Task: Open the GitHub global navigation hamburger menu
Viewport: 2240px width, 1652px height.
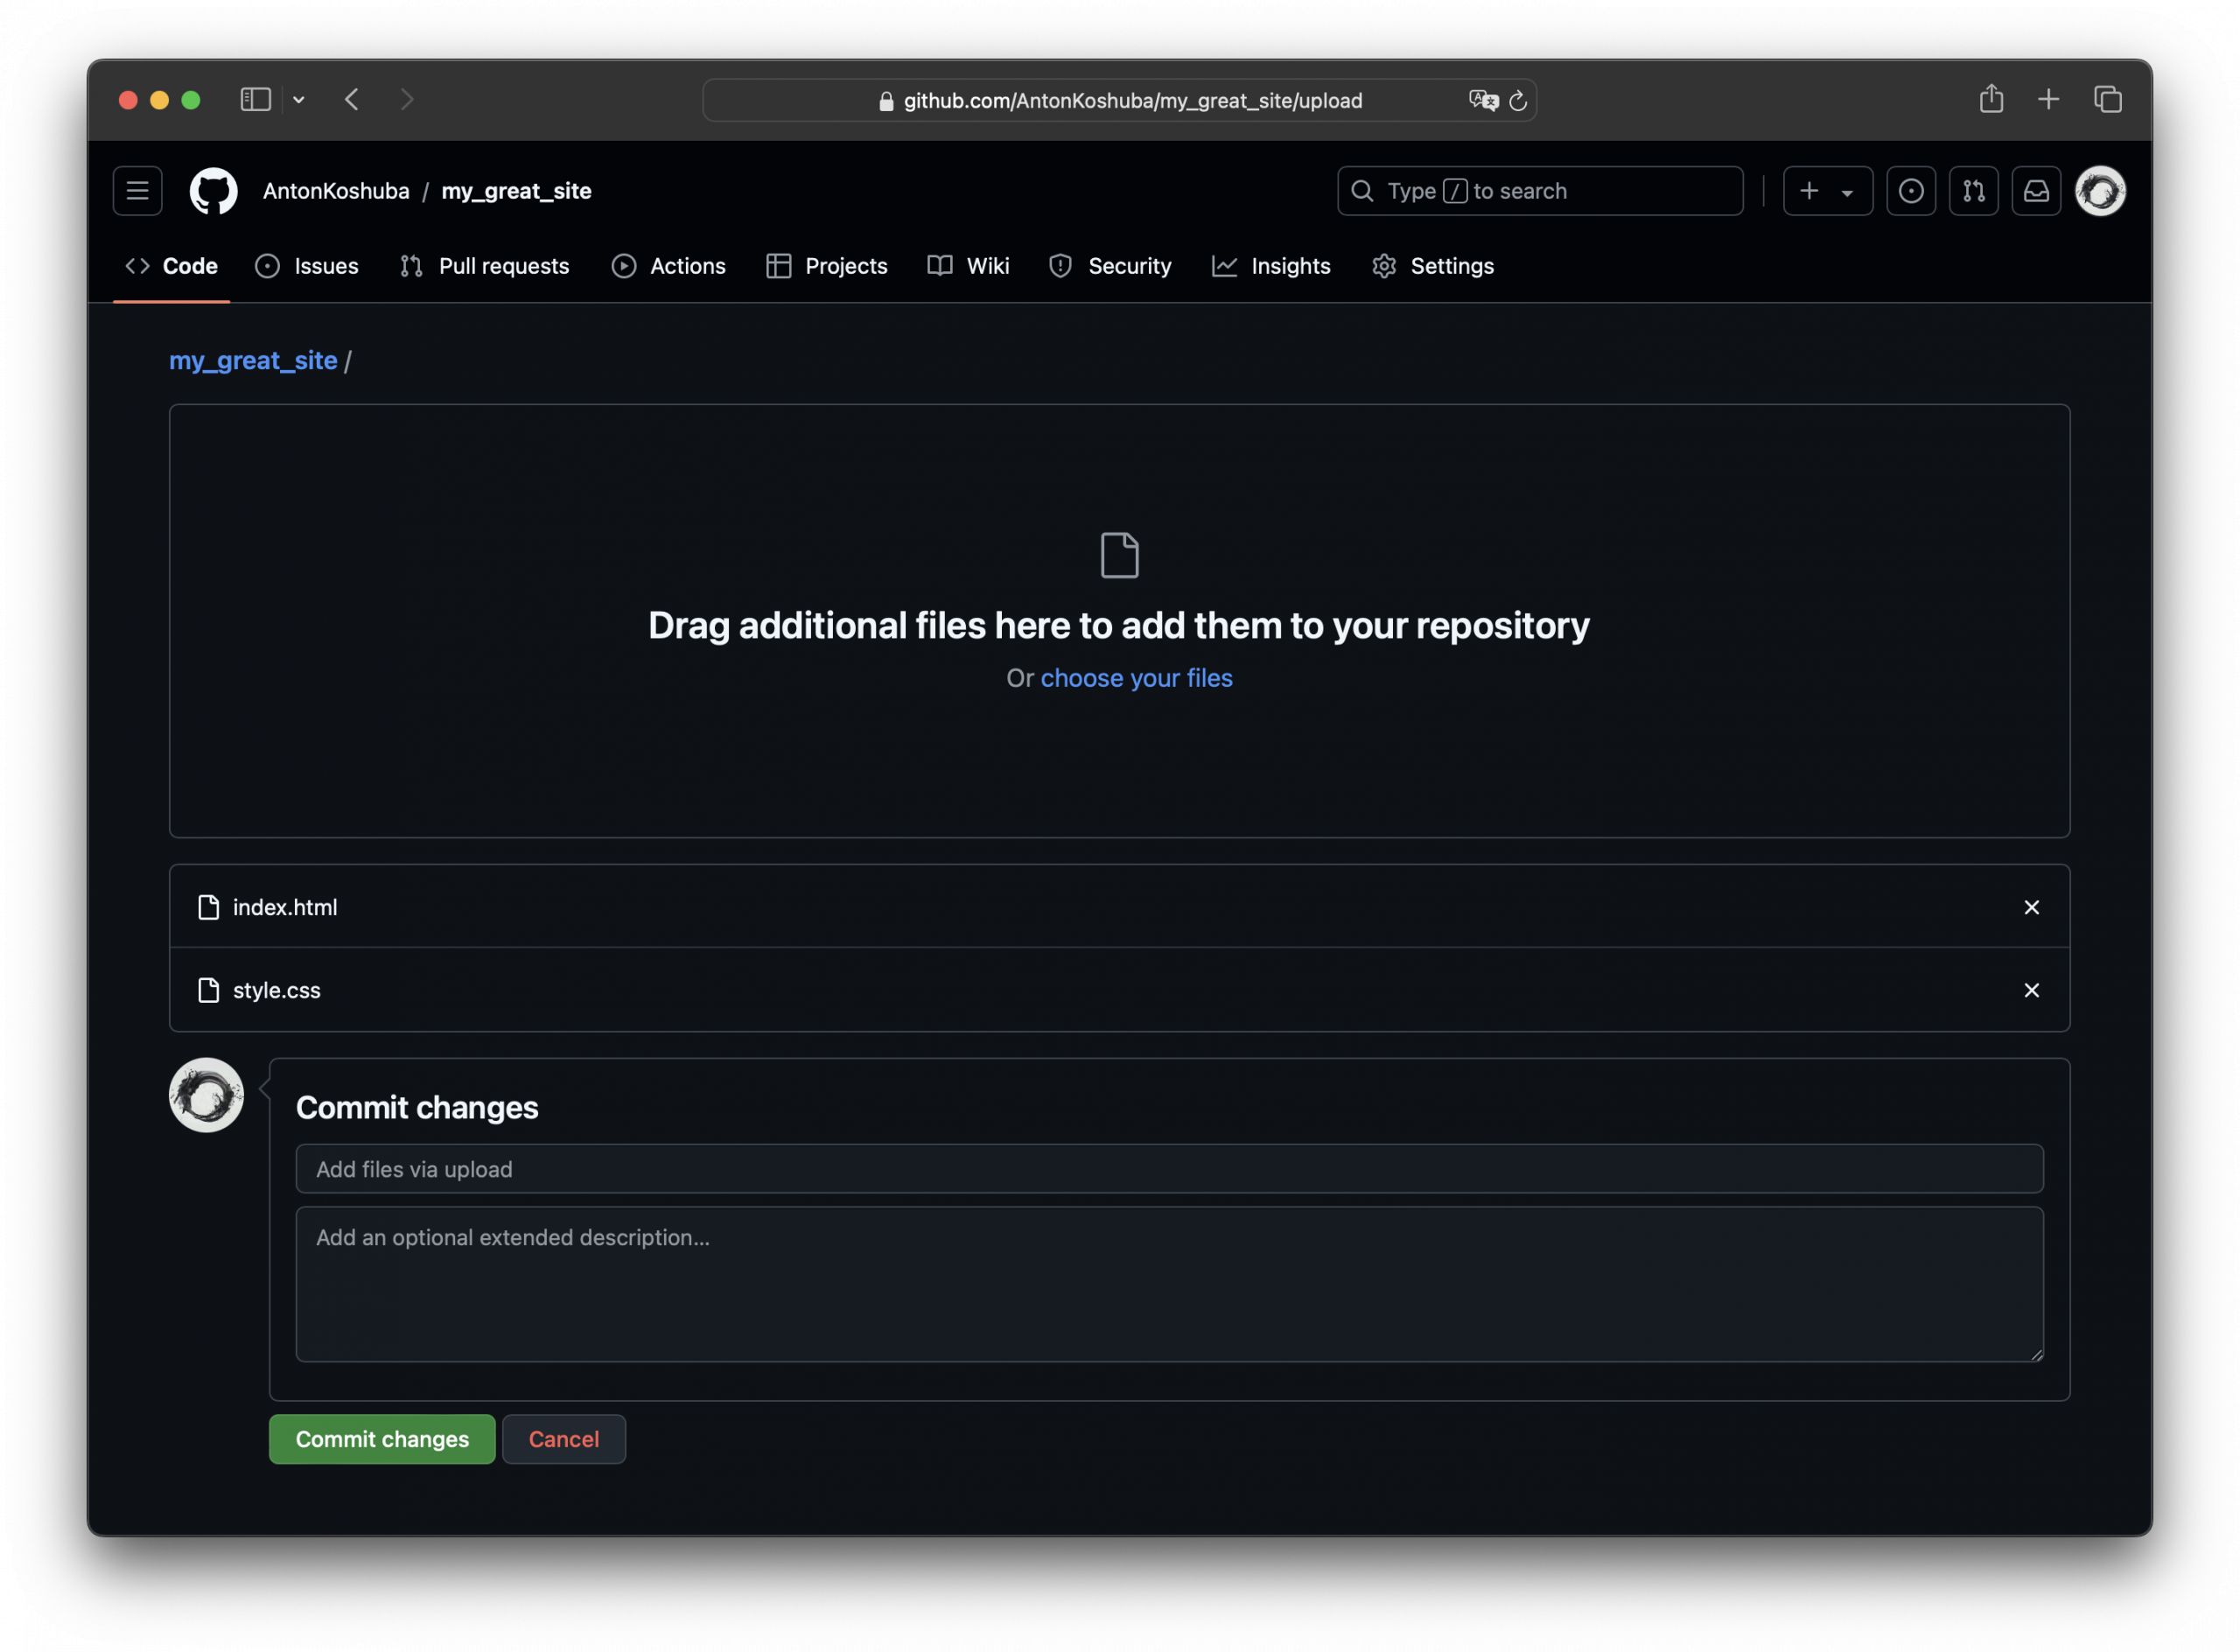Action: [x=137, y=191]
